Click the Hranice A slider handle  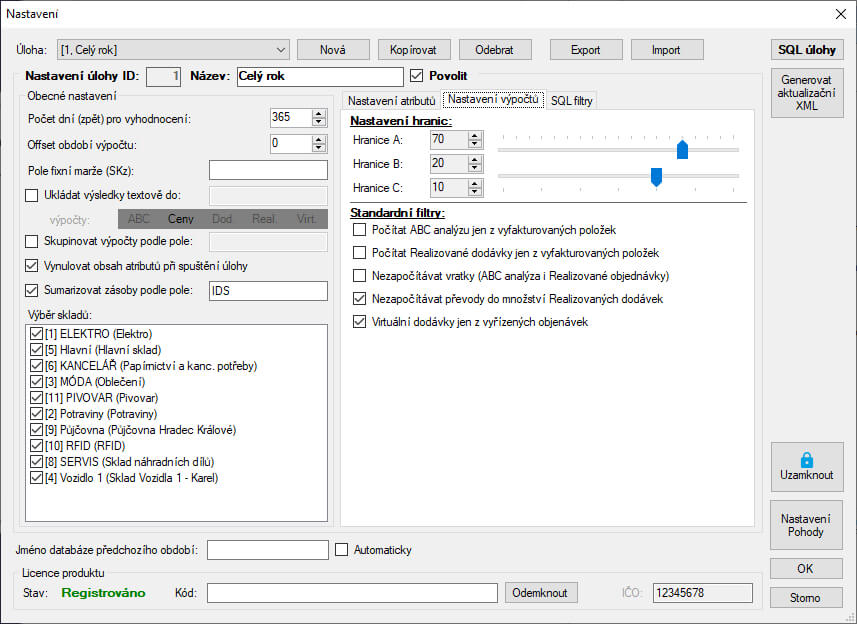click(x=682, y=150)
